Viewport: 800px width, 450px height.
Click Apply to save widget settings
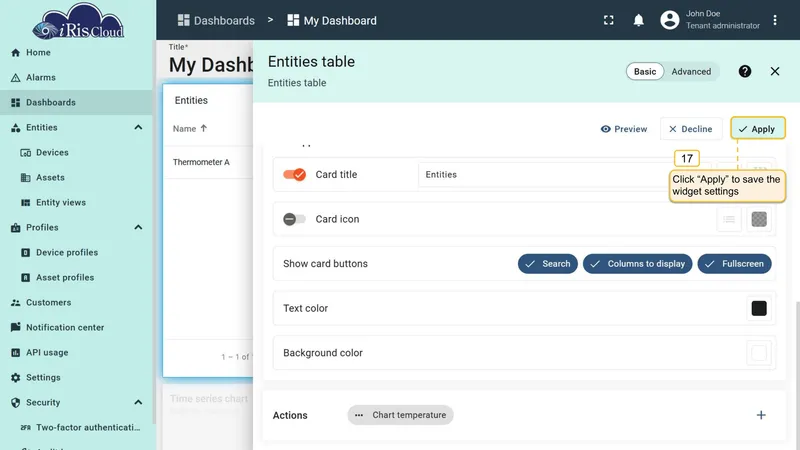point(758,129)
